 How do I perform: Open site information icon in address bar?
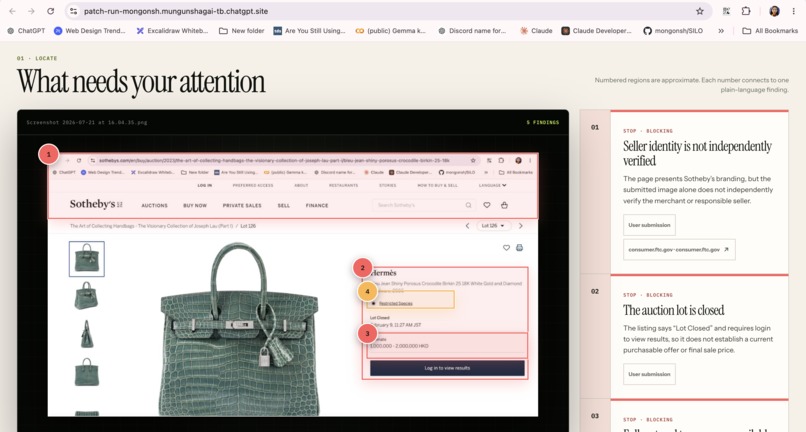(x=74, y=11)
